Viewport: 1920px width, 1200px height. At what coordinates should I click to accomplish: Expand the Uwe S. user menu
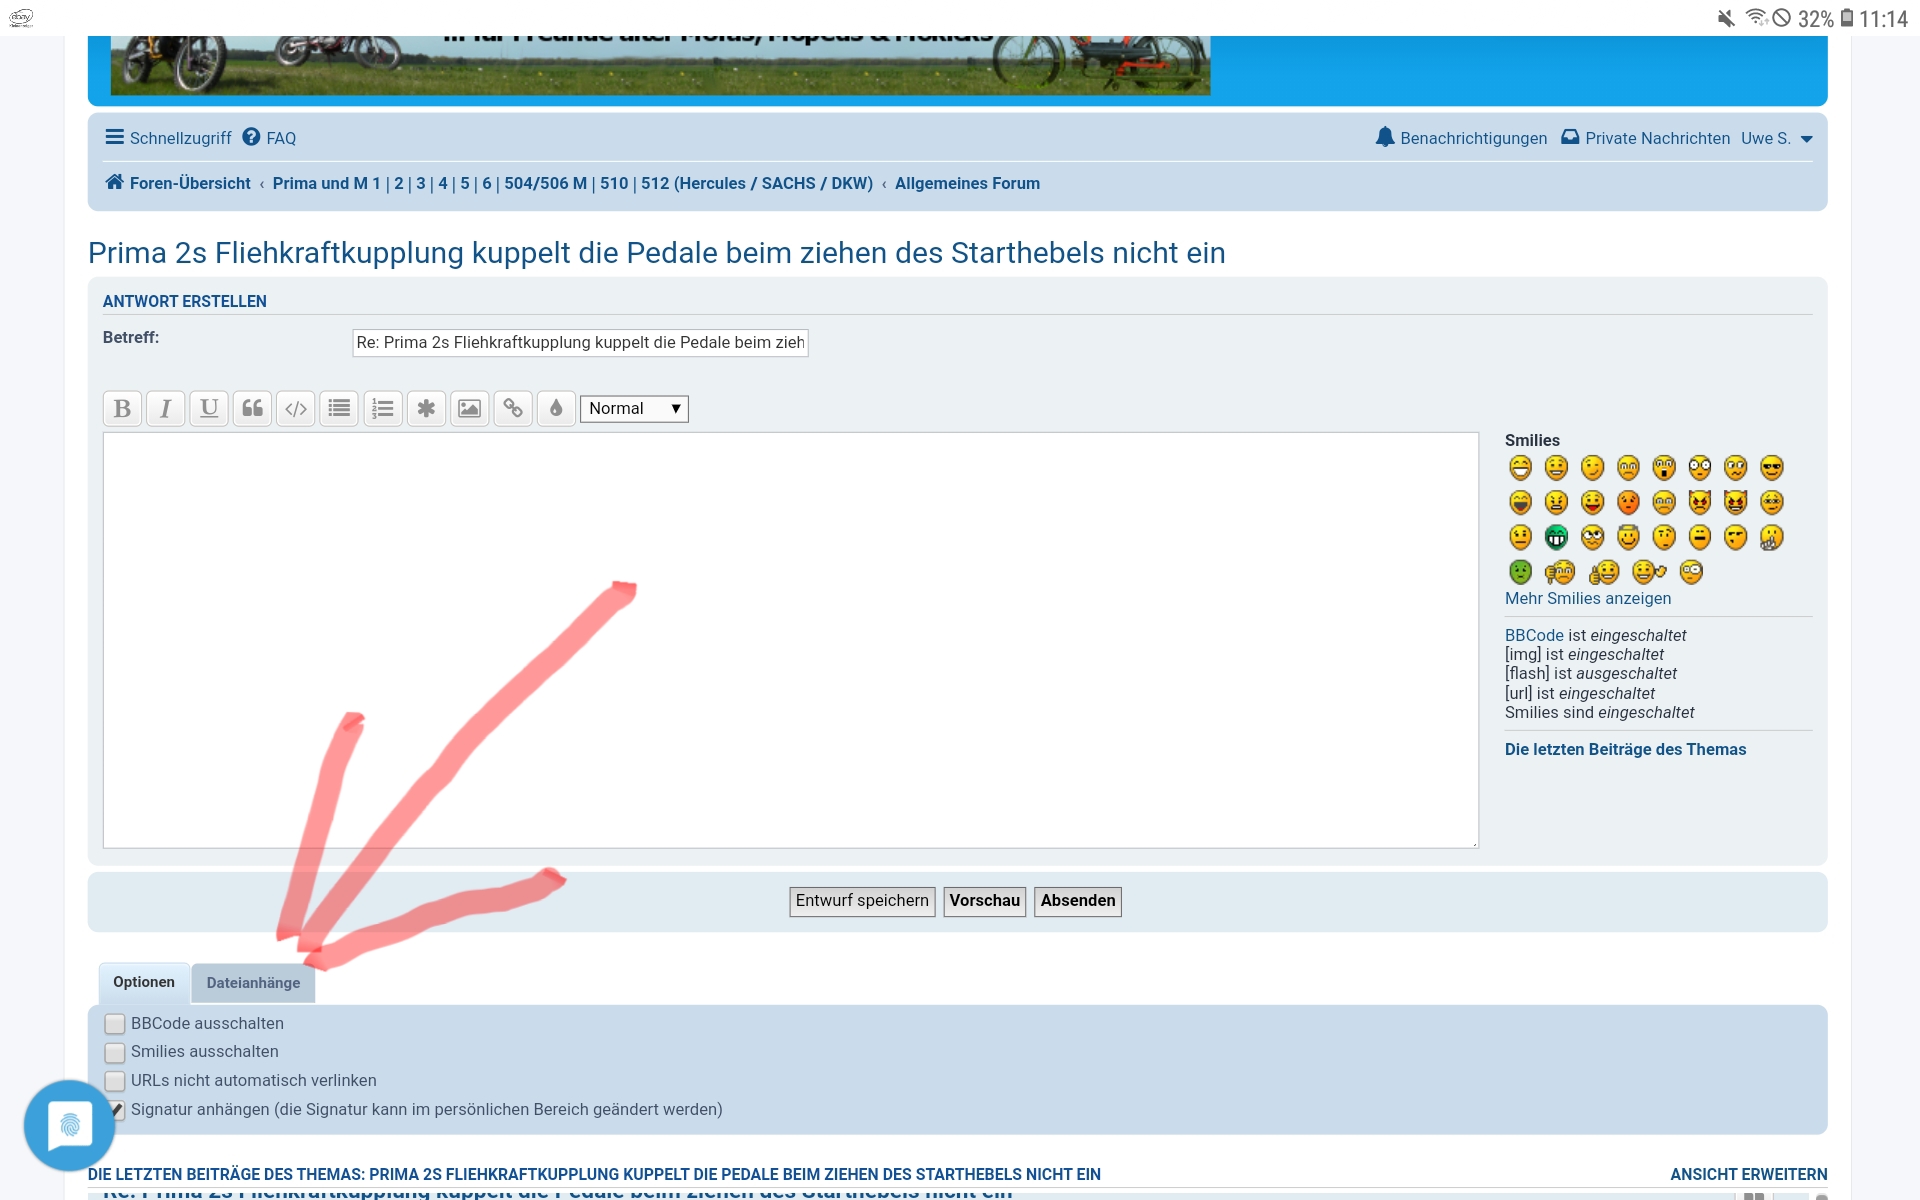coord(1776,139)
